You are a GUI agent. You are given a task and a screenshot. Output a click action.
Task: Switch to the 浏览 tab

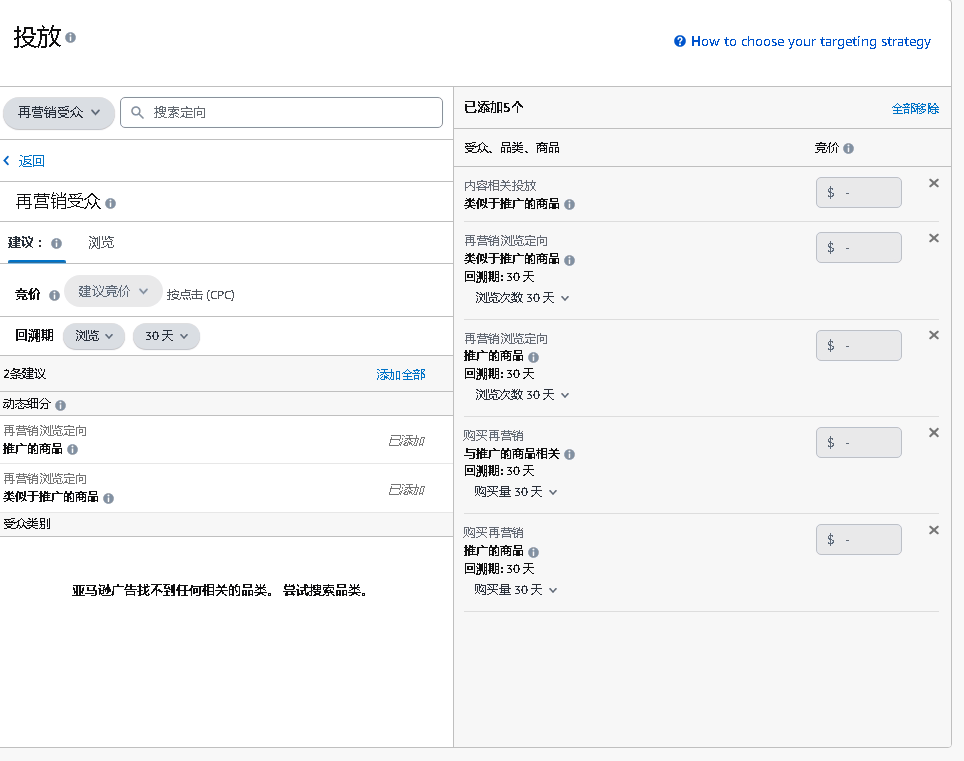coord(100,242)
